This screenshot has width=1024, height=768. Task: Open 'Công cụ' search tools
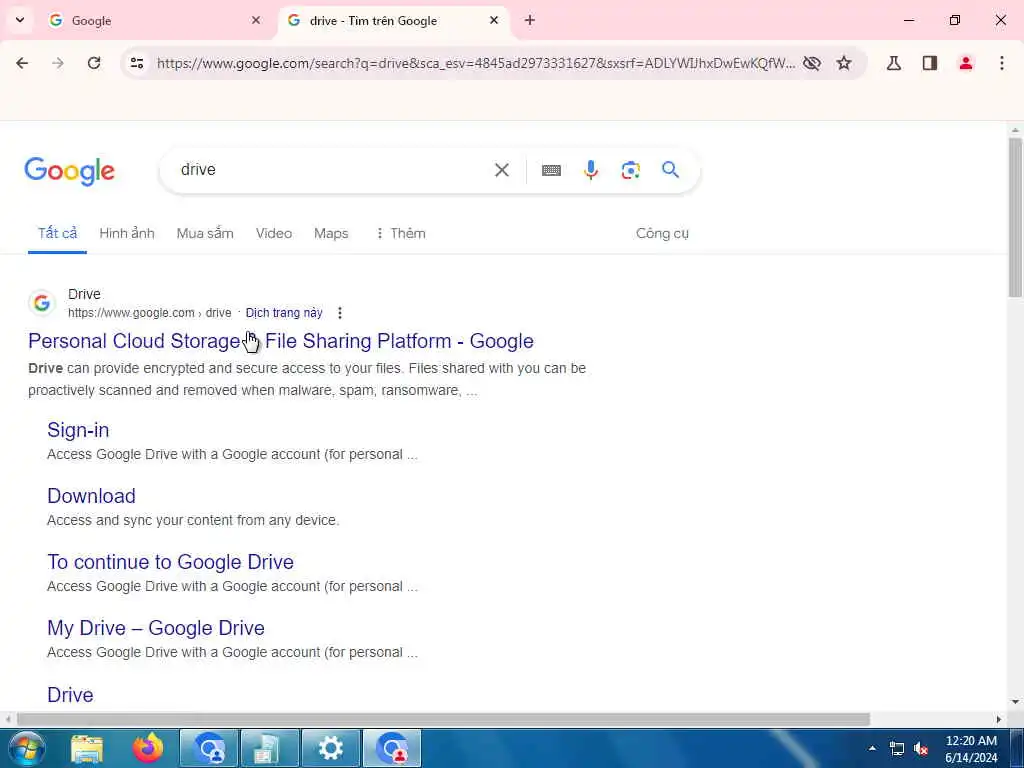662,233
